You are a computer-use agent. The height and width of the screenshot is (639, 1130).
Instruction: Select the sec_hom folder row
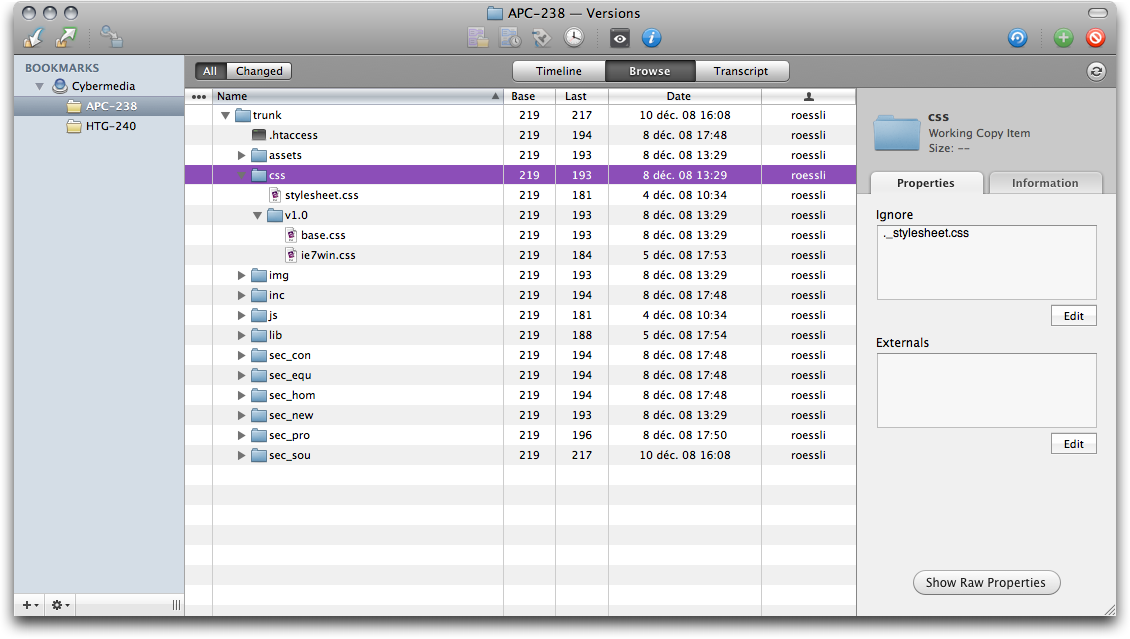coord(520,395)
